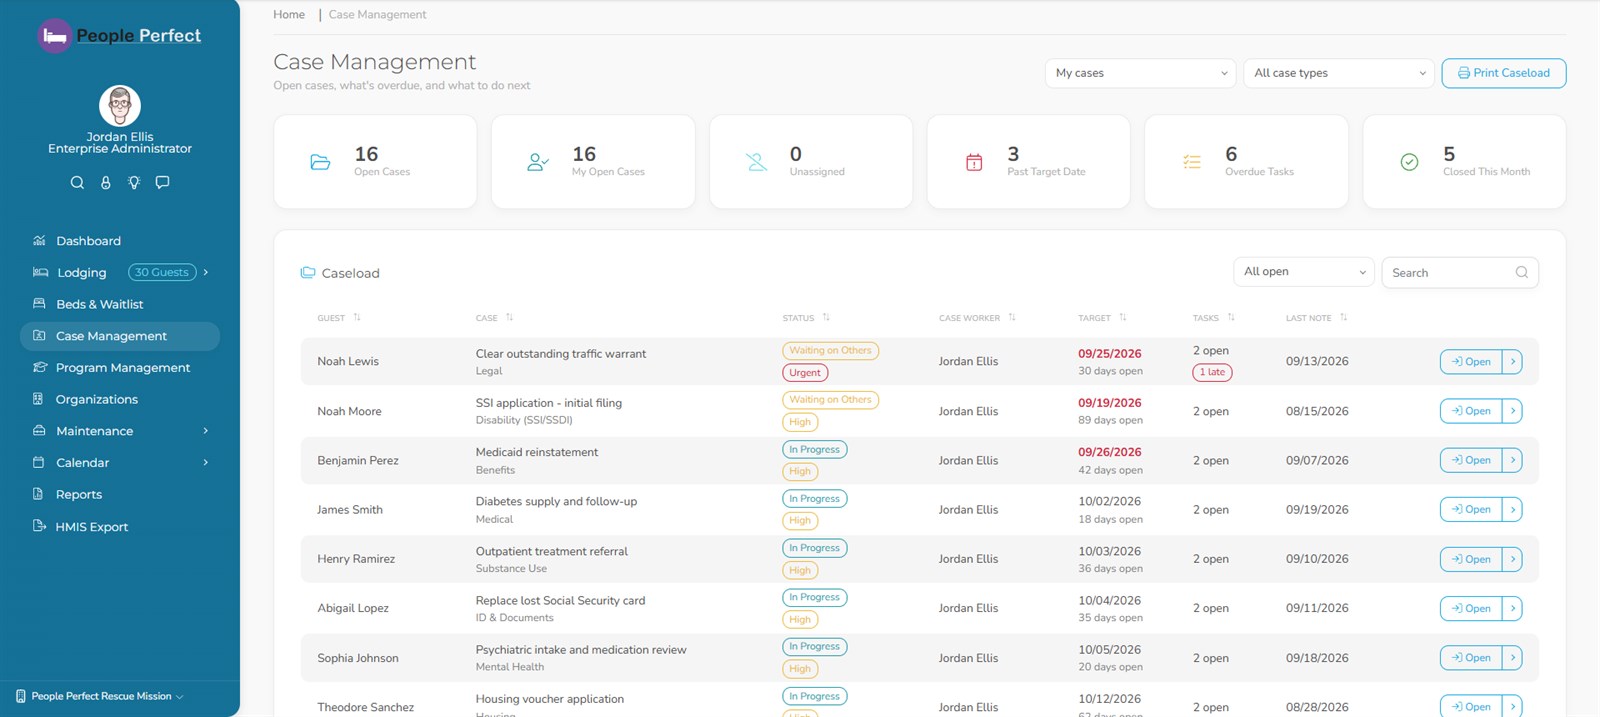
Task: Click Waiting on Others status for Noah Moore
Action: coord(830,400)
